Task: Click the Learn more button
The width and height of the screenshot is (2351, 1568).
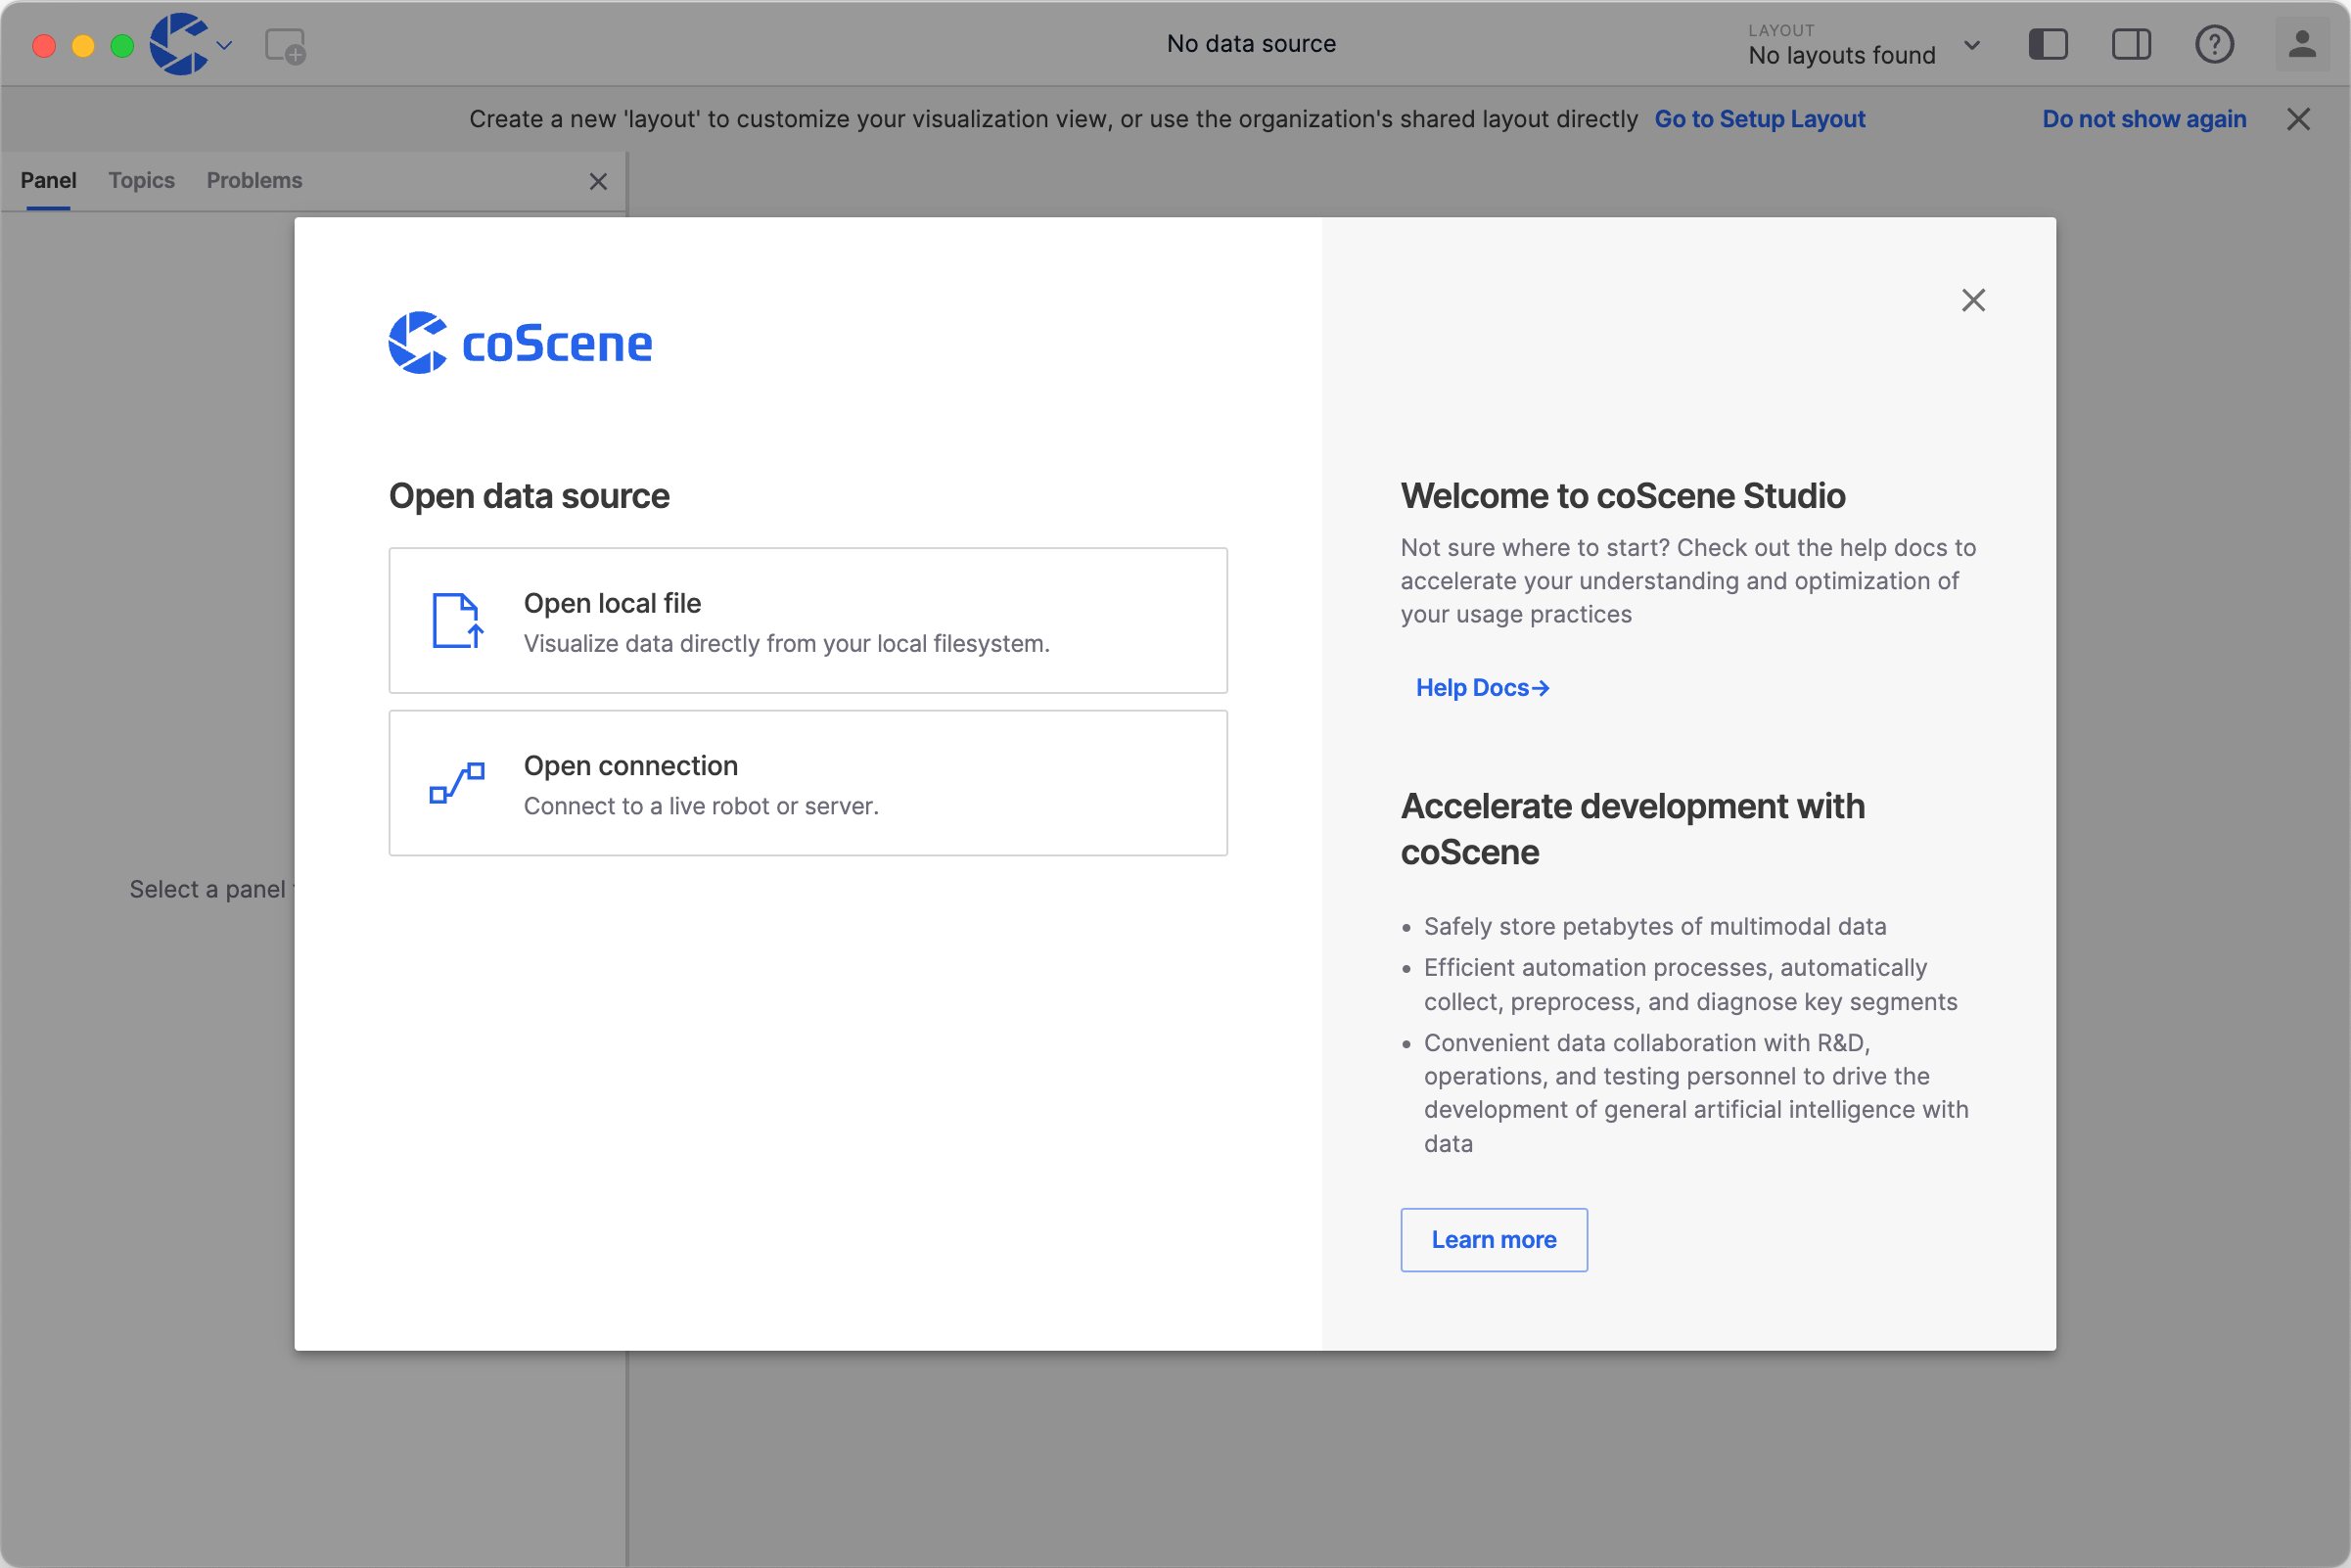Action: [x=1493, y=1240]
